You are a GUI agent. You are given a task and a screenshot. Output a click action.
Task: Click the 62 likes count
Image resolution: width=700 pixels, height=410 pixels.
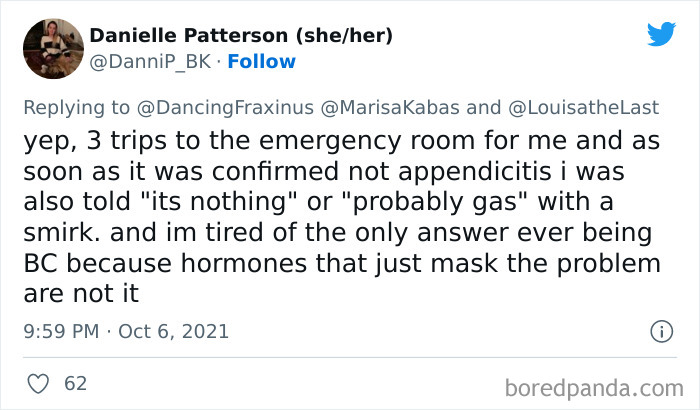[x=75, y=383]
